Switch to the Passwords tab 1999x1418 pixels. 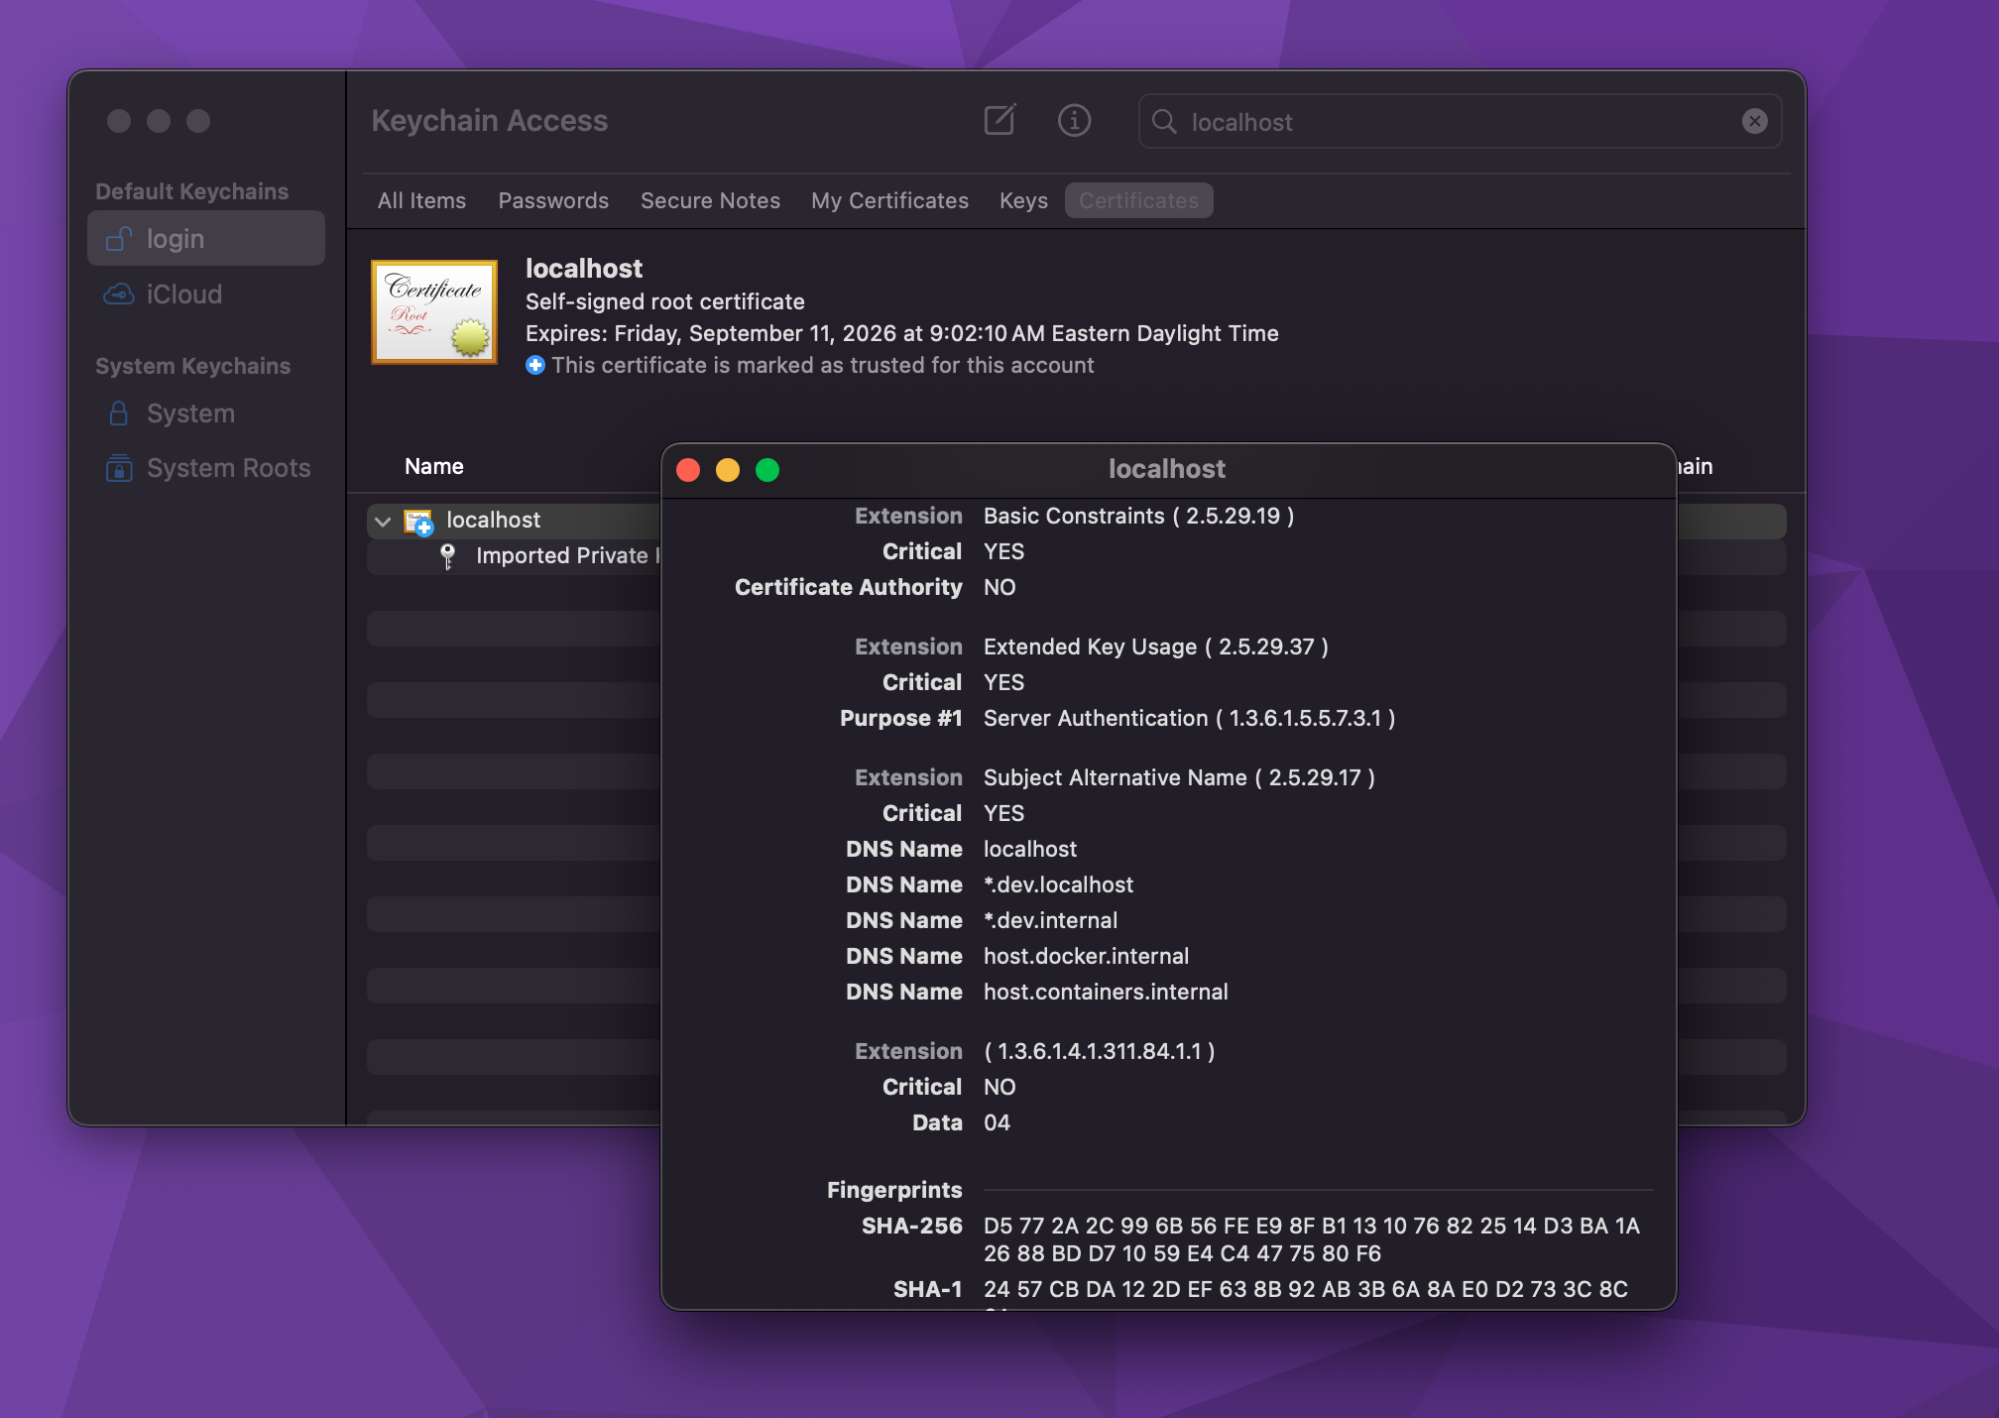[553, 200]
